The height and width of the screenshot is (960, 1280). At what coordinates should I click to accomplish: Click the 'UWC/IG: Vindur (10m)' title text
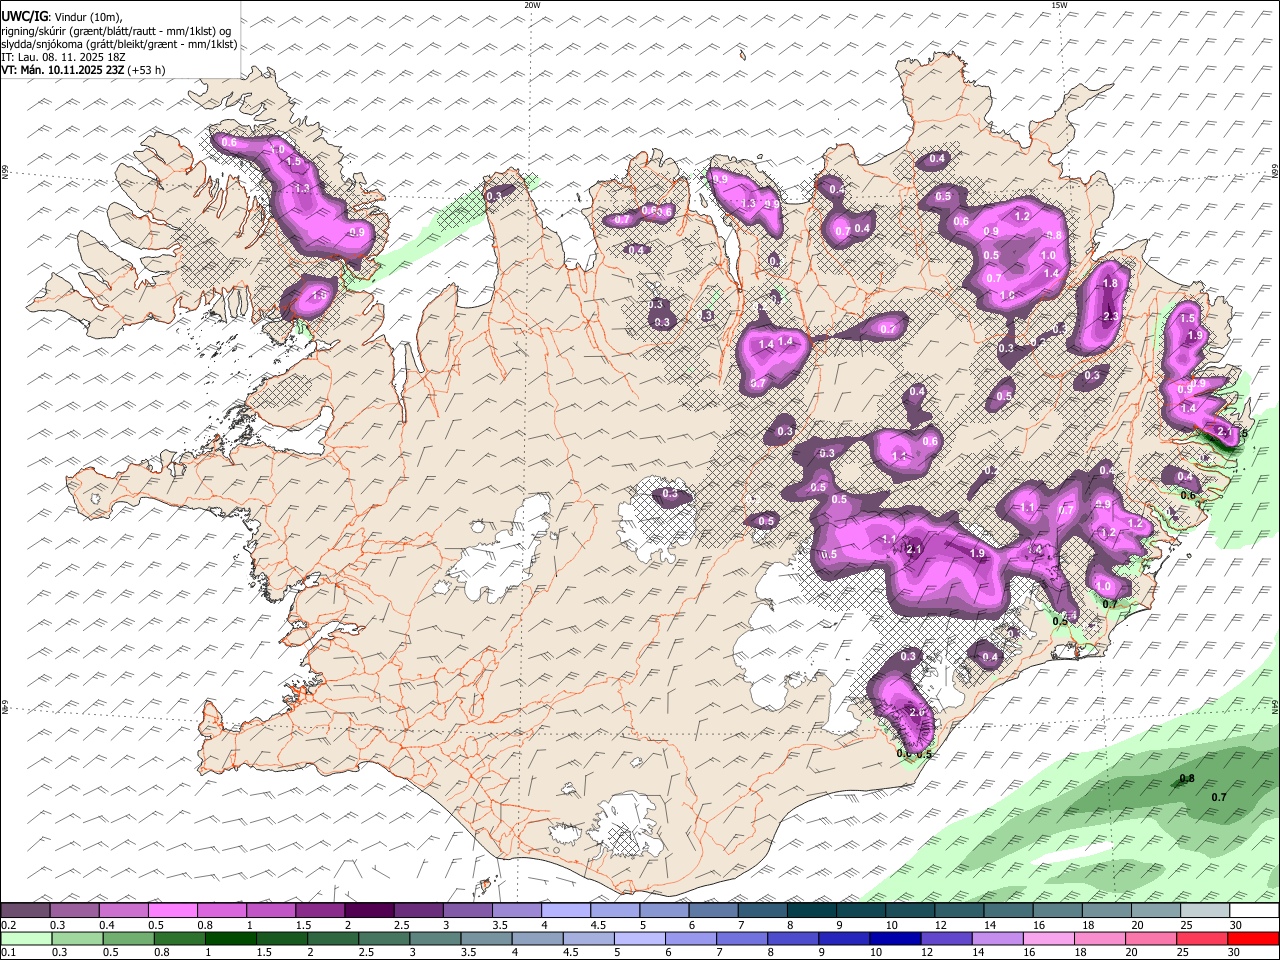(x=62, y=17)
